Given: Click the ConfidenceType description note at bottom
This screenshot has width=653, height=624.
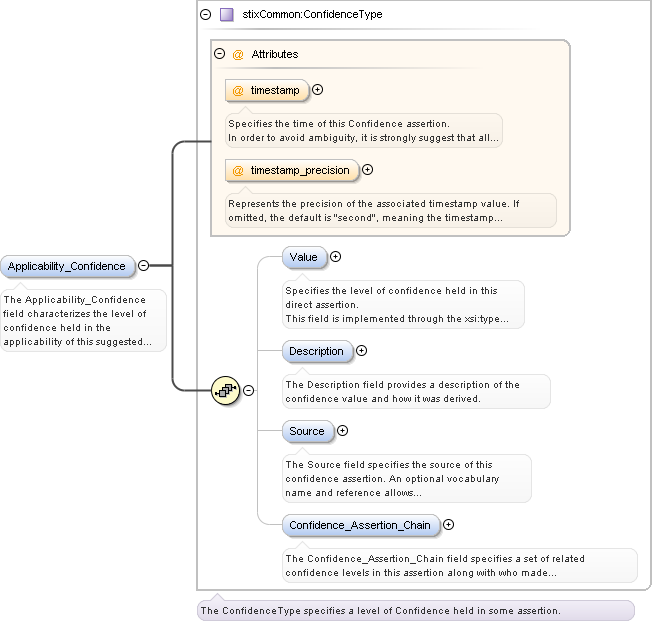Looking at the screenshot, I should coord(416,611).
